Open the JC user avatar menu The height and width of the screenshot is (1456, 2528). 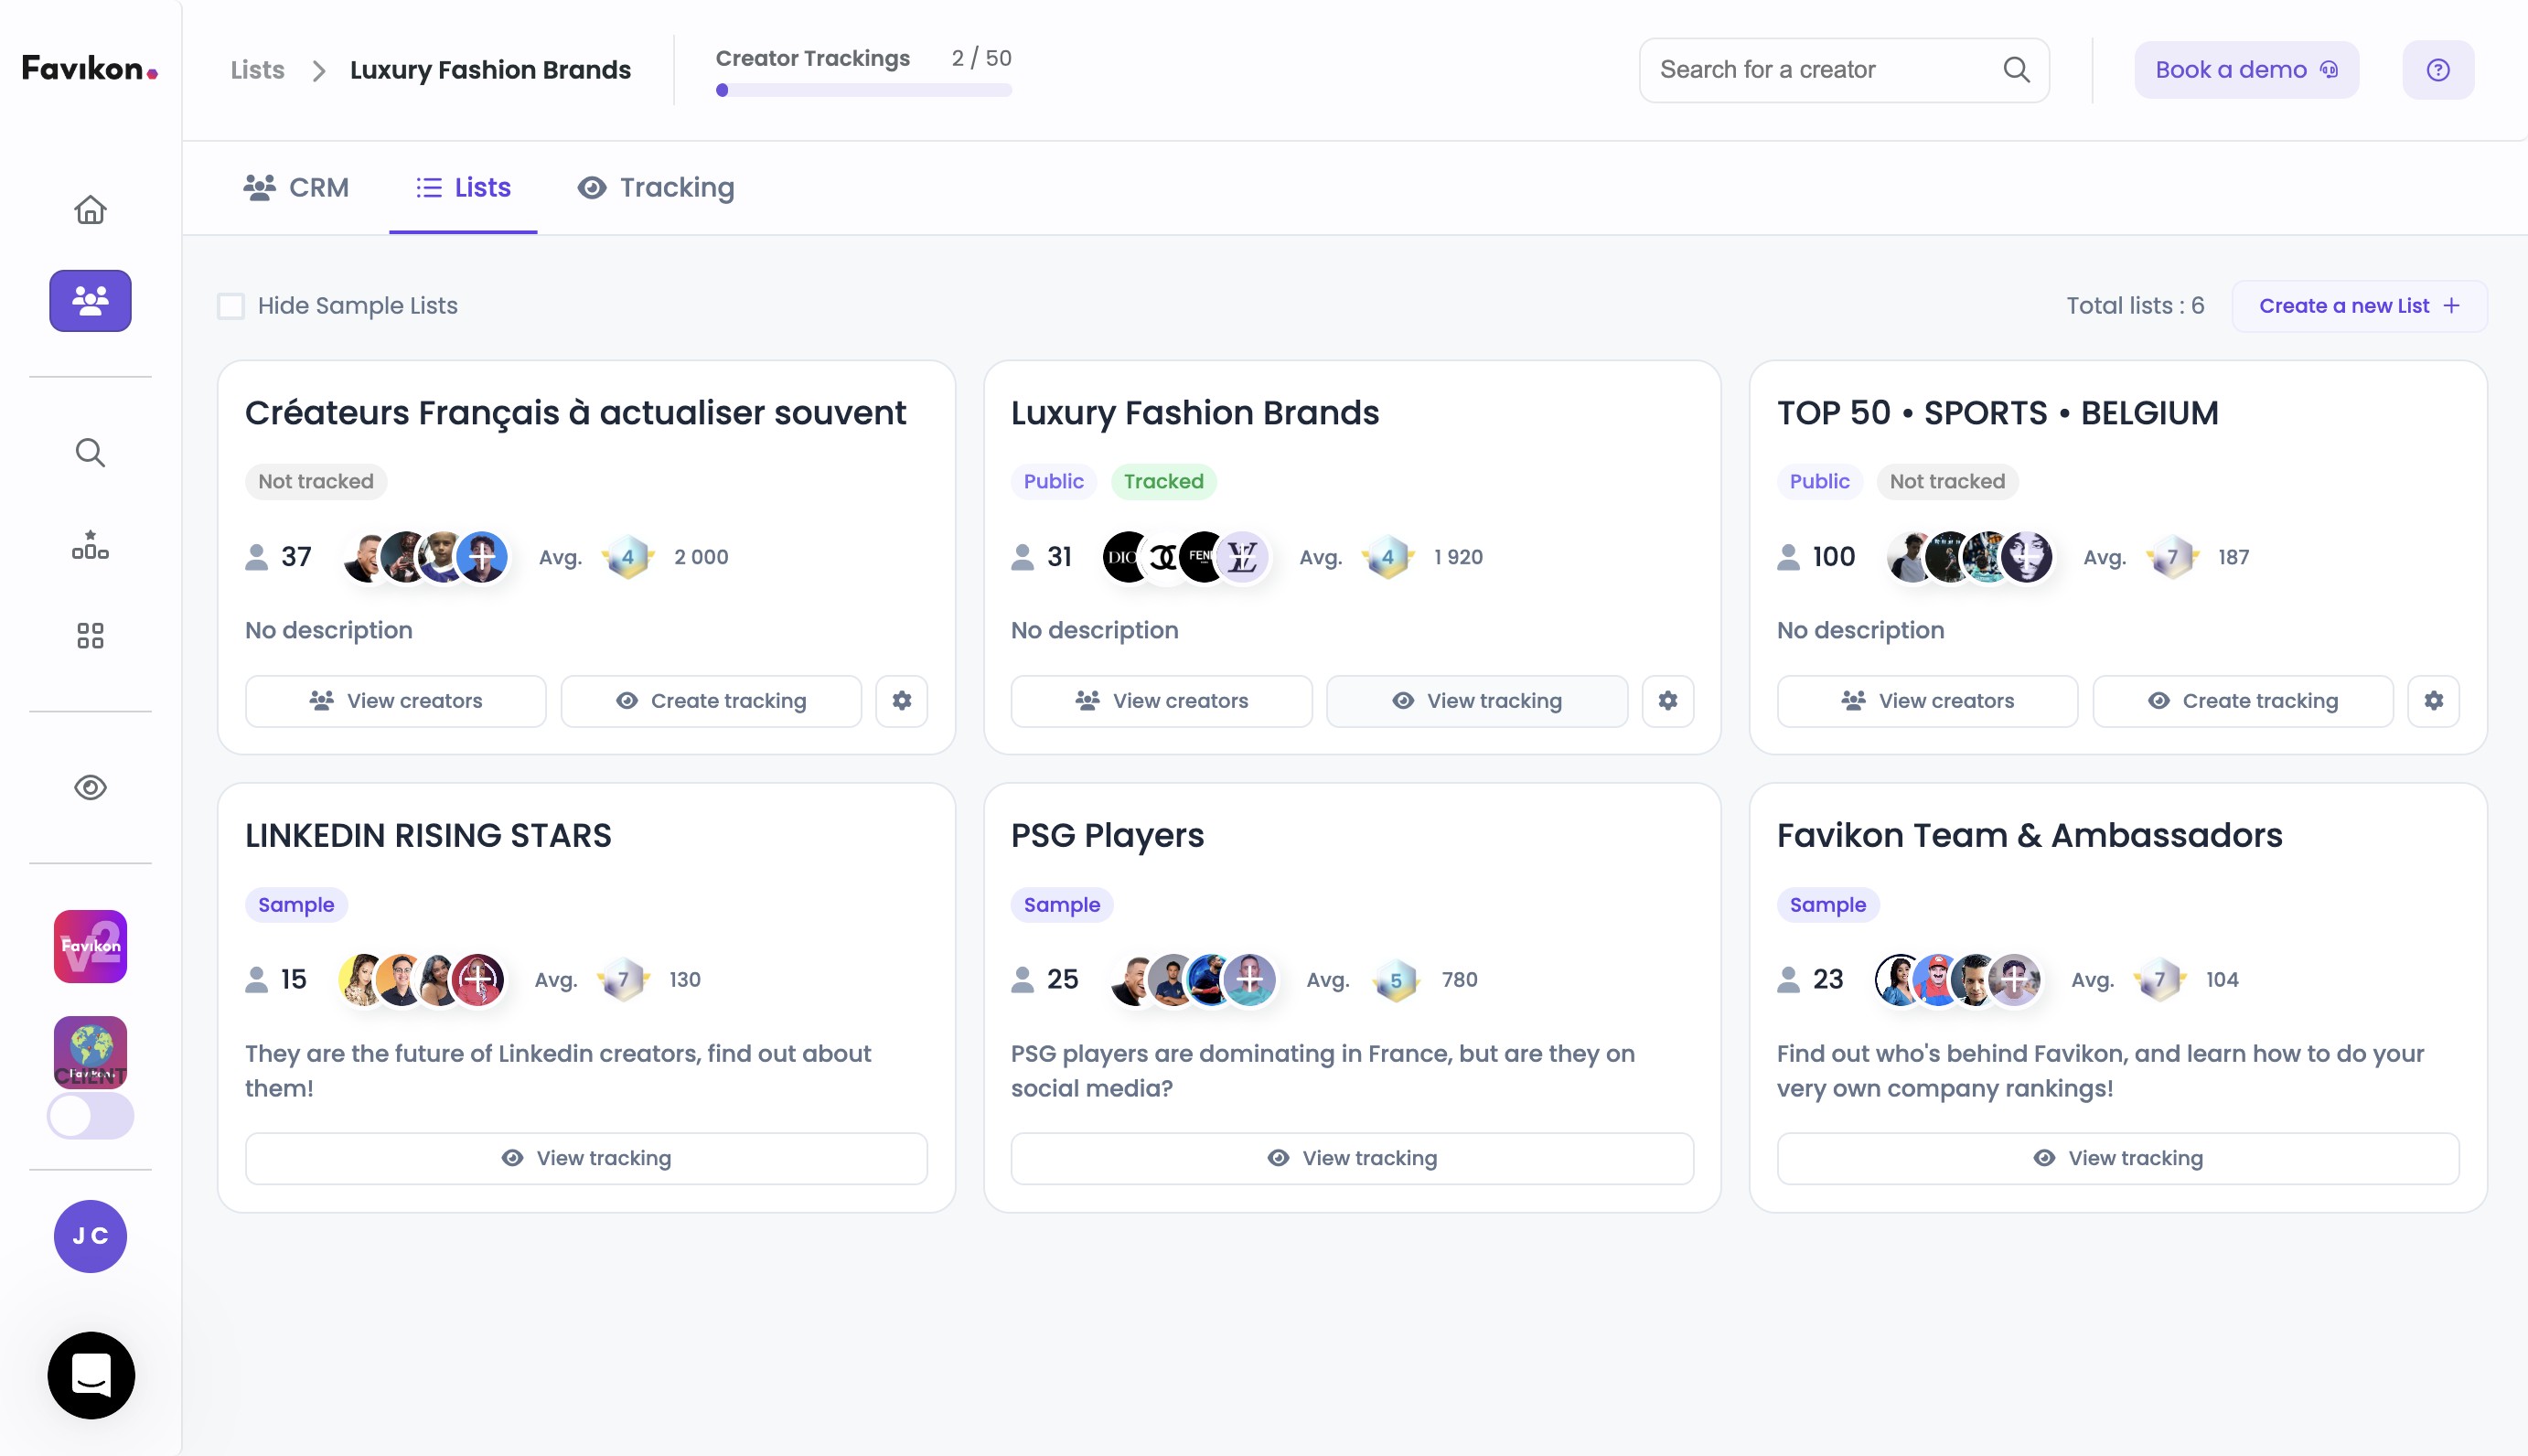coord(90,1236)
